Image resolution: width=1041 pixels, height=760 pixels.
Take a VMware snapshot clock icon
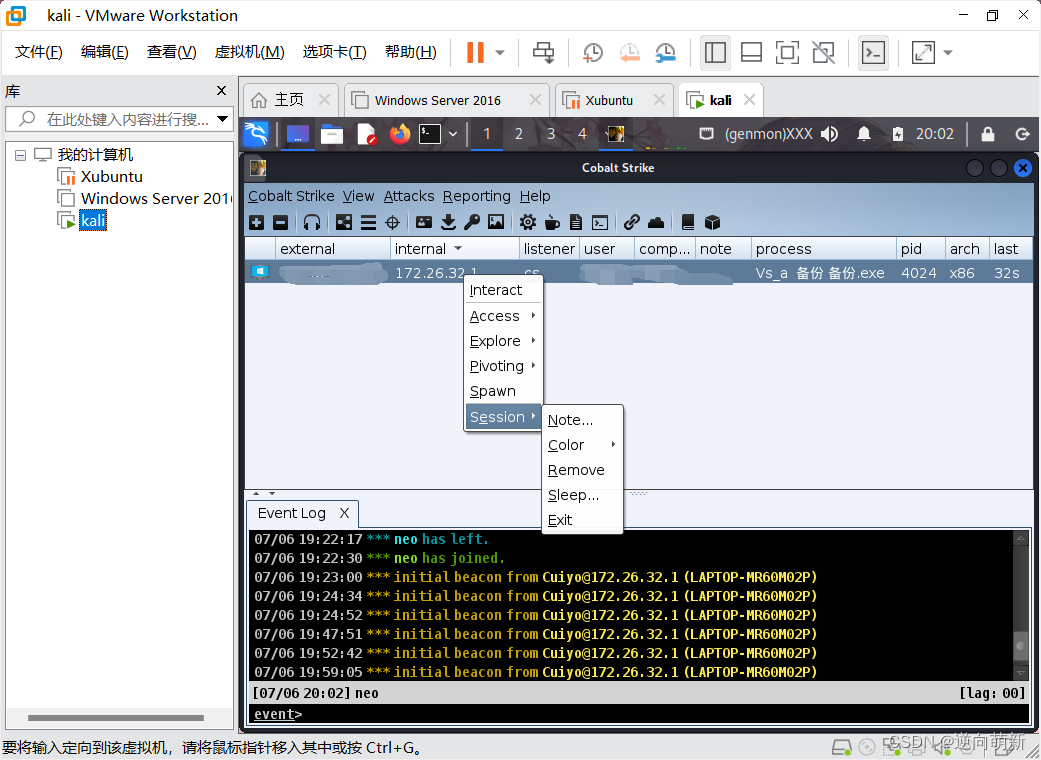click(592, 52)
